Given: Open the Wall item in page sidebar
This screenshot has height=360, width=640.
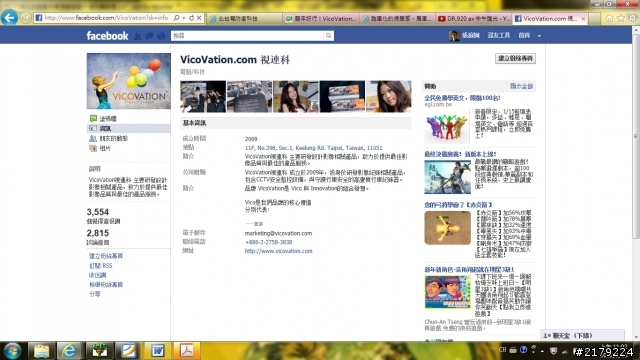Looking at the screenshot, I should (129, 119).
